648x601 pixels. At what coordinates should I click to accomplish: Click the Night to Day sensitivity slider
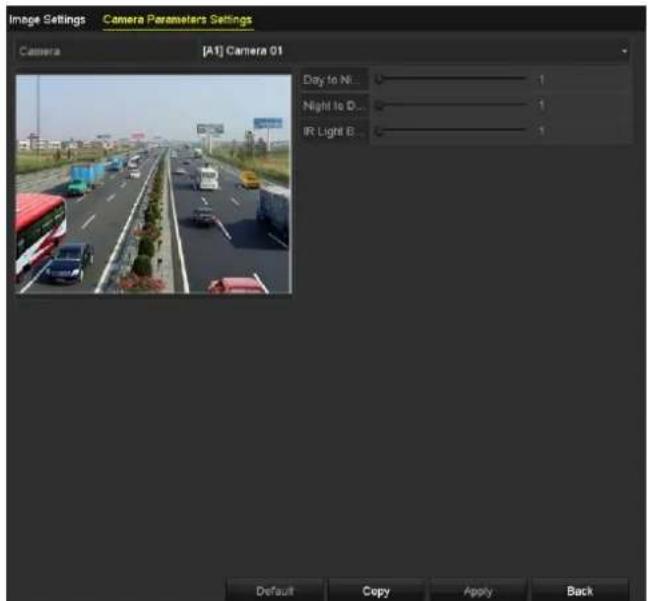click(451, 105)
